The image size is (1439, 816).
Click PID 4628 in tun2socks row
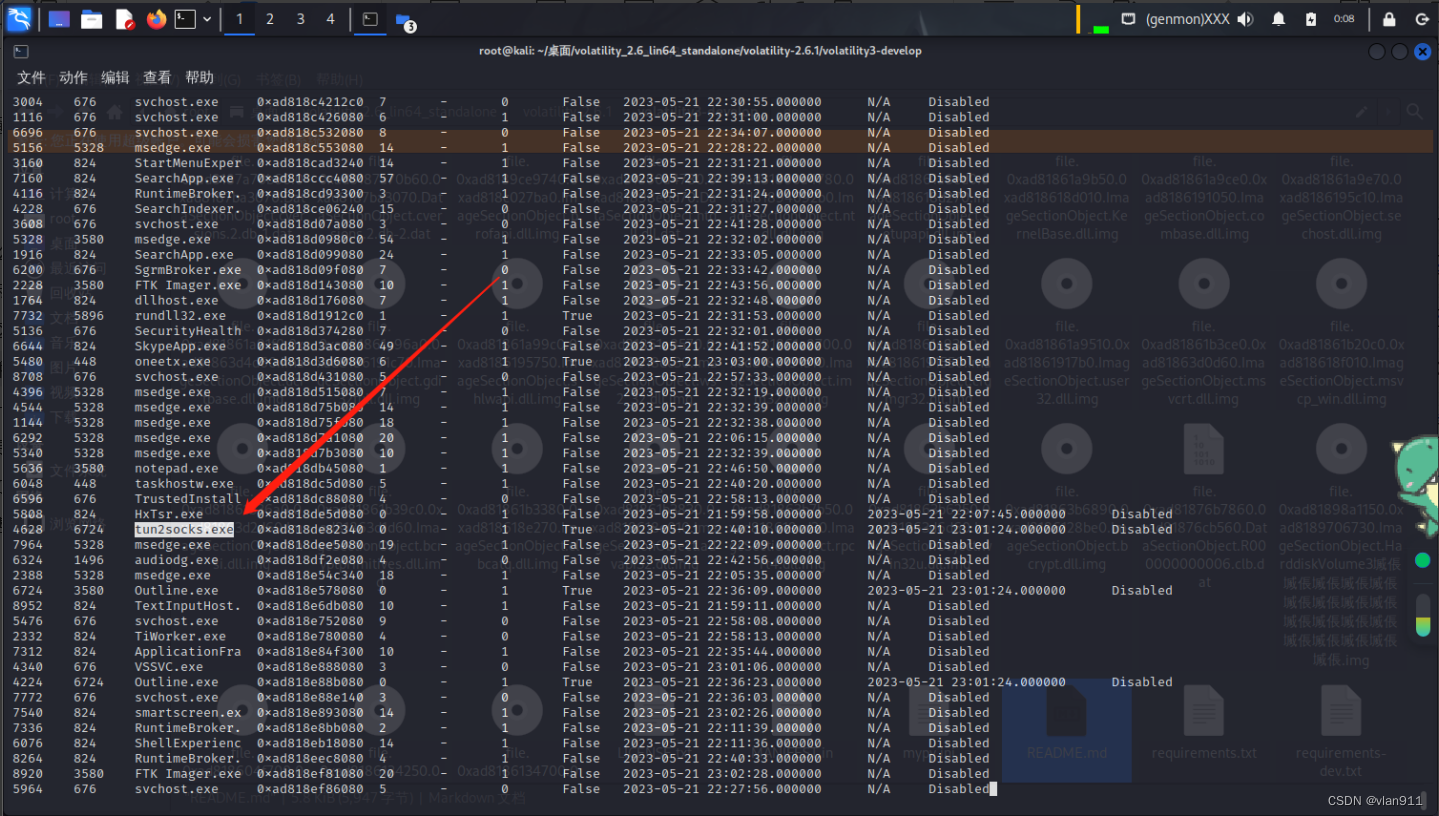tap(28, 530)
